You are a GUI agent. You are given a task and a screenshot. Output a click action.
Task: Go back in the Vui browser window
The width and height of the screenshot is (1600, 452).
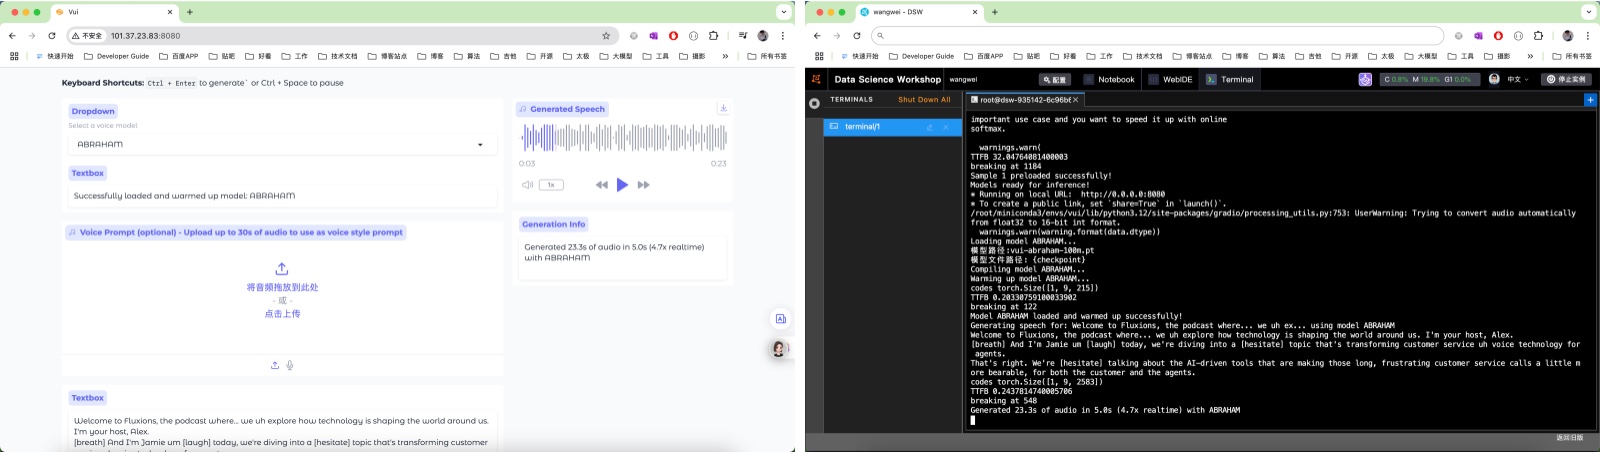pos(12,35)
